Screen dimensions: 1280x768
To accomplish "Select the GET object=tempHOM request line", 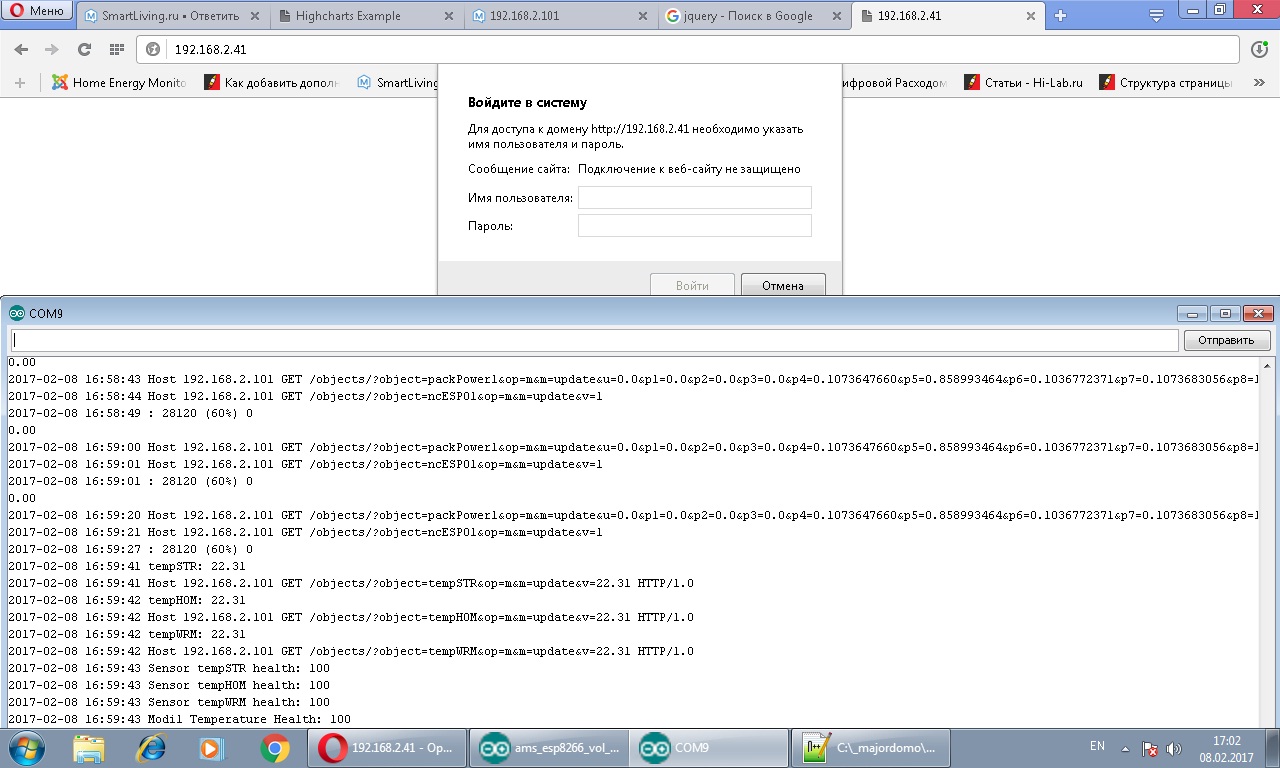I will coord(351,617).
